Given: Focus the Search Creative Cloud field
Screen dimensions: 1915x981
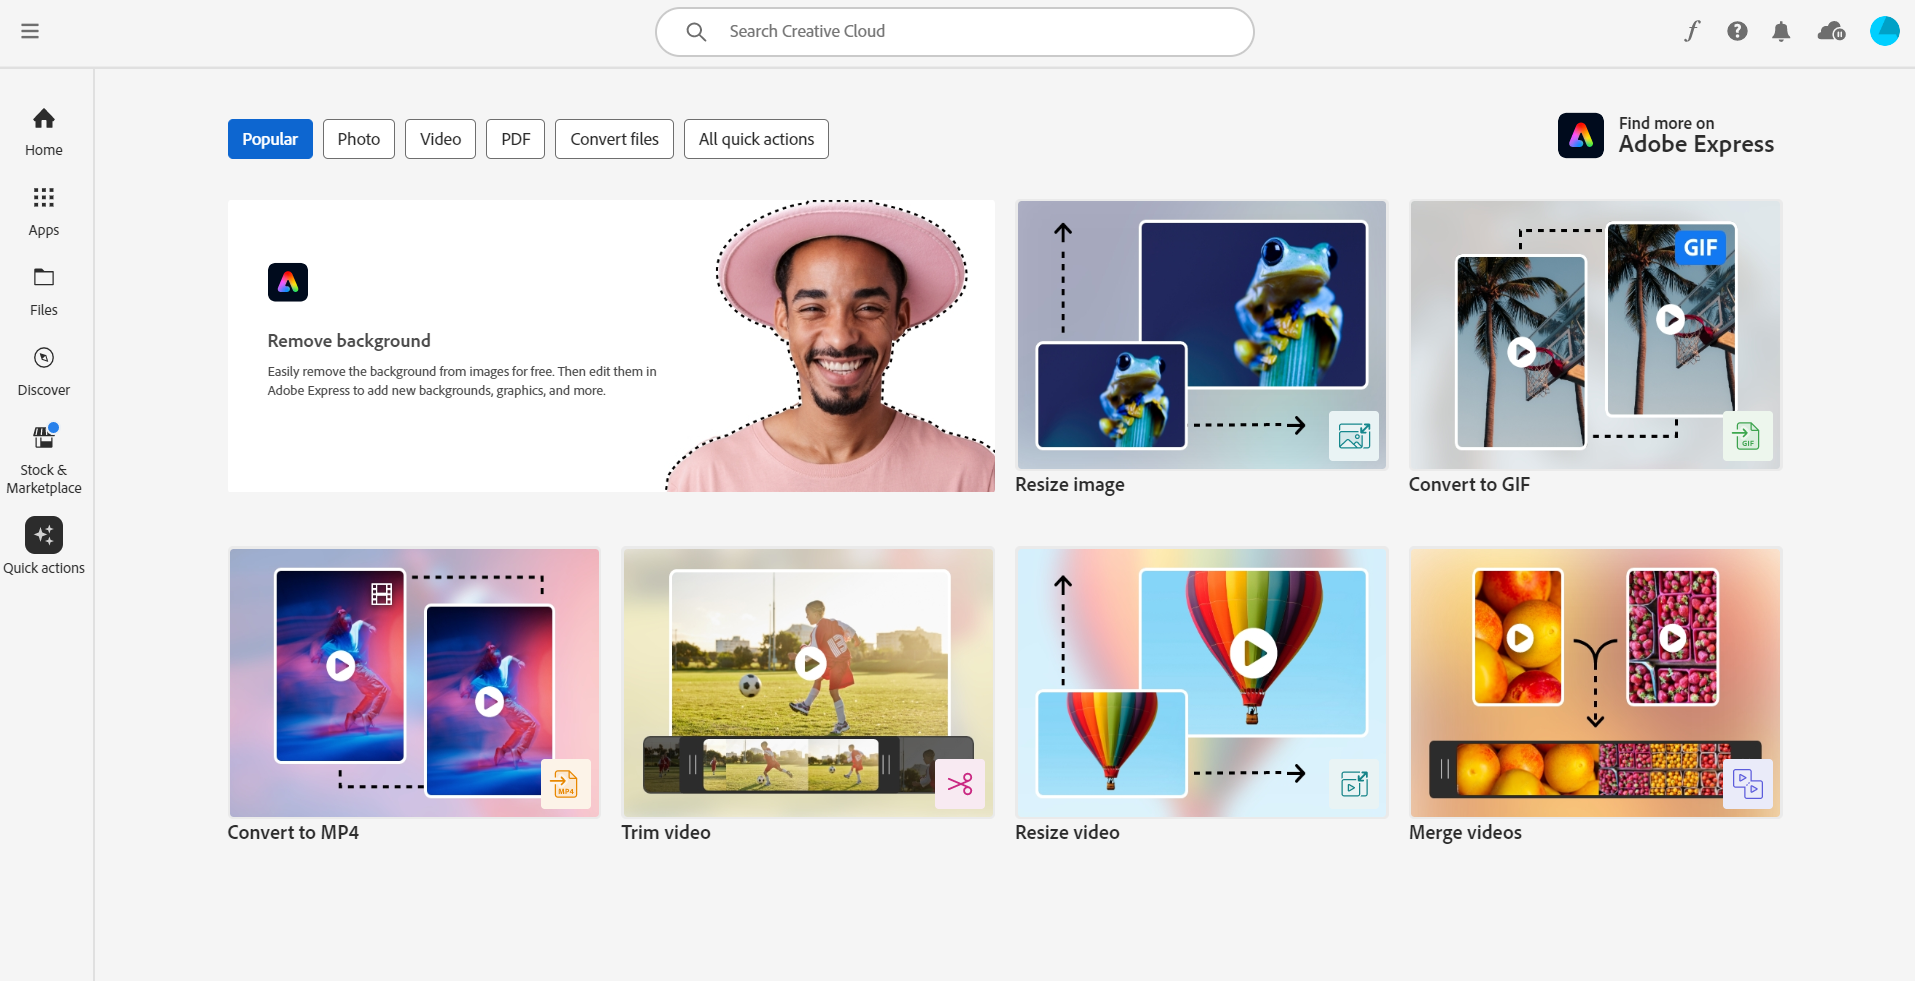Looking at the screenshot, I should pyautogui.click(x=954, y=32).
